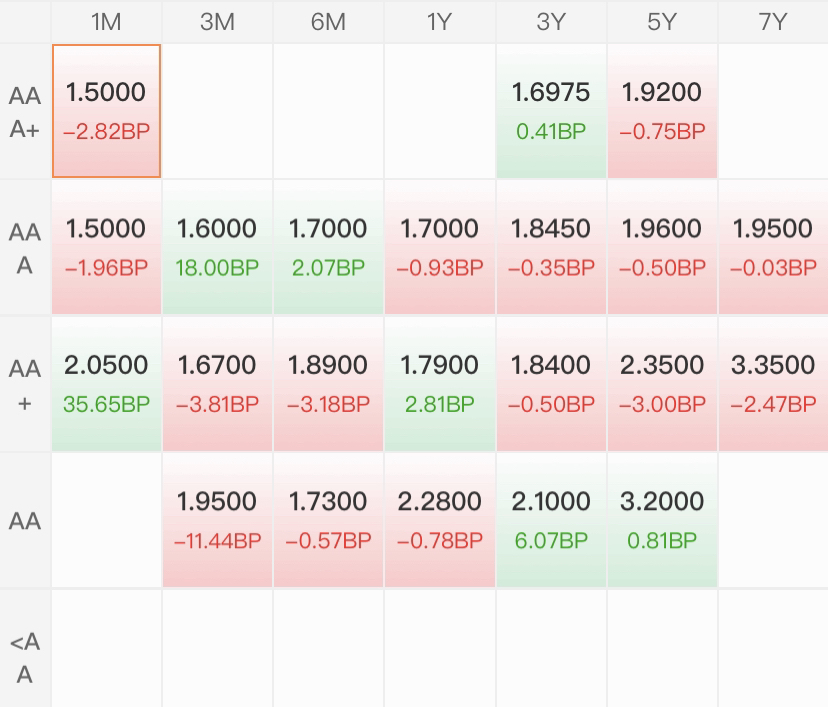828x707 pixels.
Task: Open the AA 3M cell with -11.44BP
Action: coord(217,520)
